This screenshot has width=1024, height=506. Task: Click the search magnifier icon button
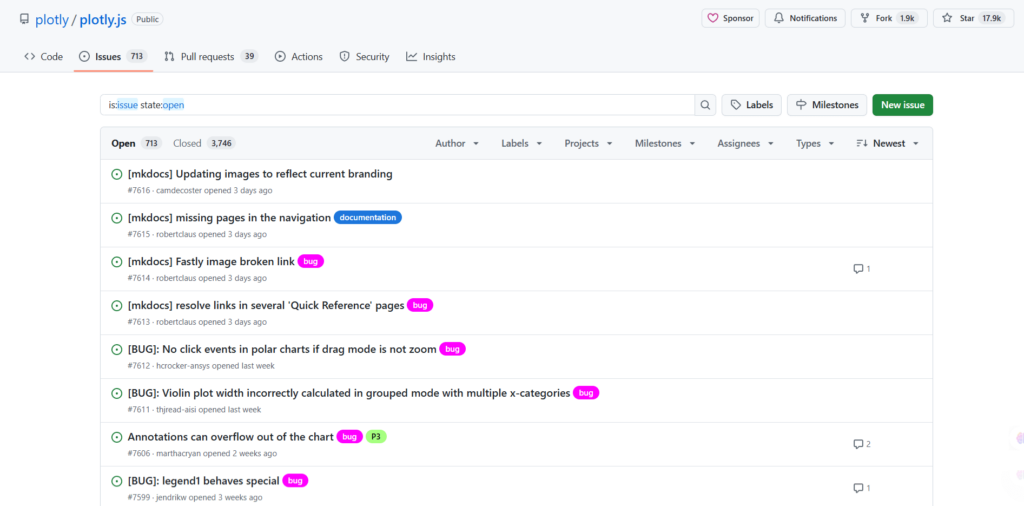coord(705,105)
